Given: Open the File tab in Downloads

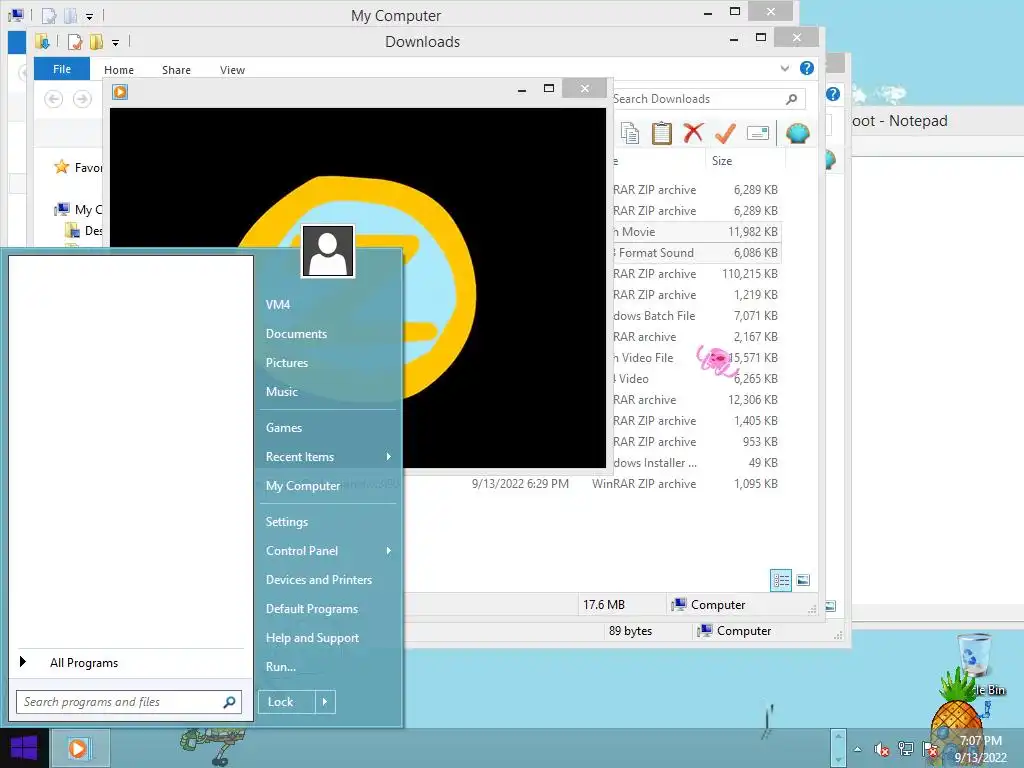Looking at the screenshot, I should pyautogui.click(x=62, y=69).
